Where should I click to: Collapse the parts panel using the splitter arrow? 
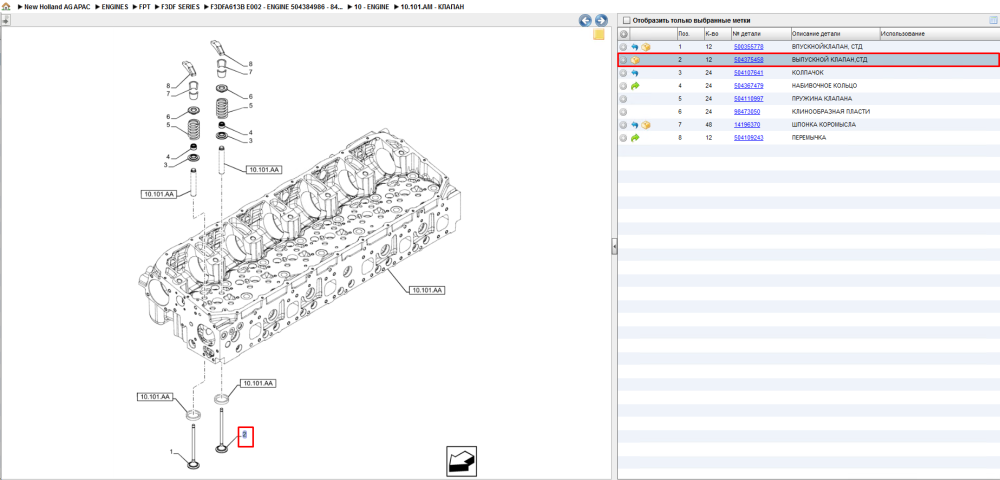point(614,246)
